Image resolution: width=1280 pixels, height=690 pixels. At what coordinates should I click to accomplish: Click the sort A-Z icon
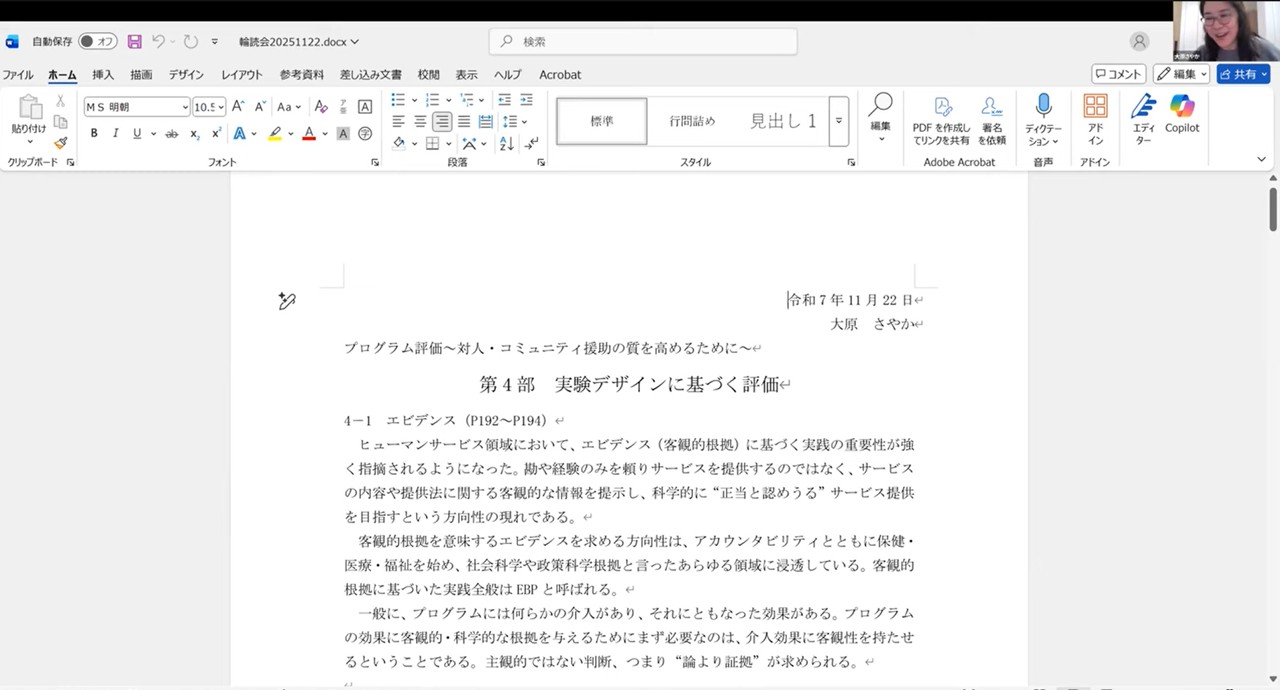click(507, 144)
